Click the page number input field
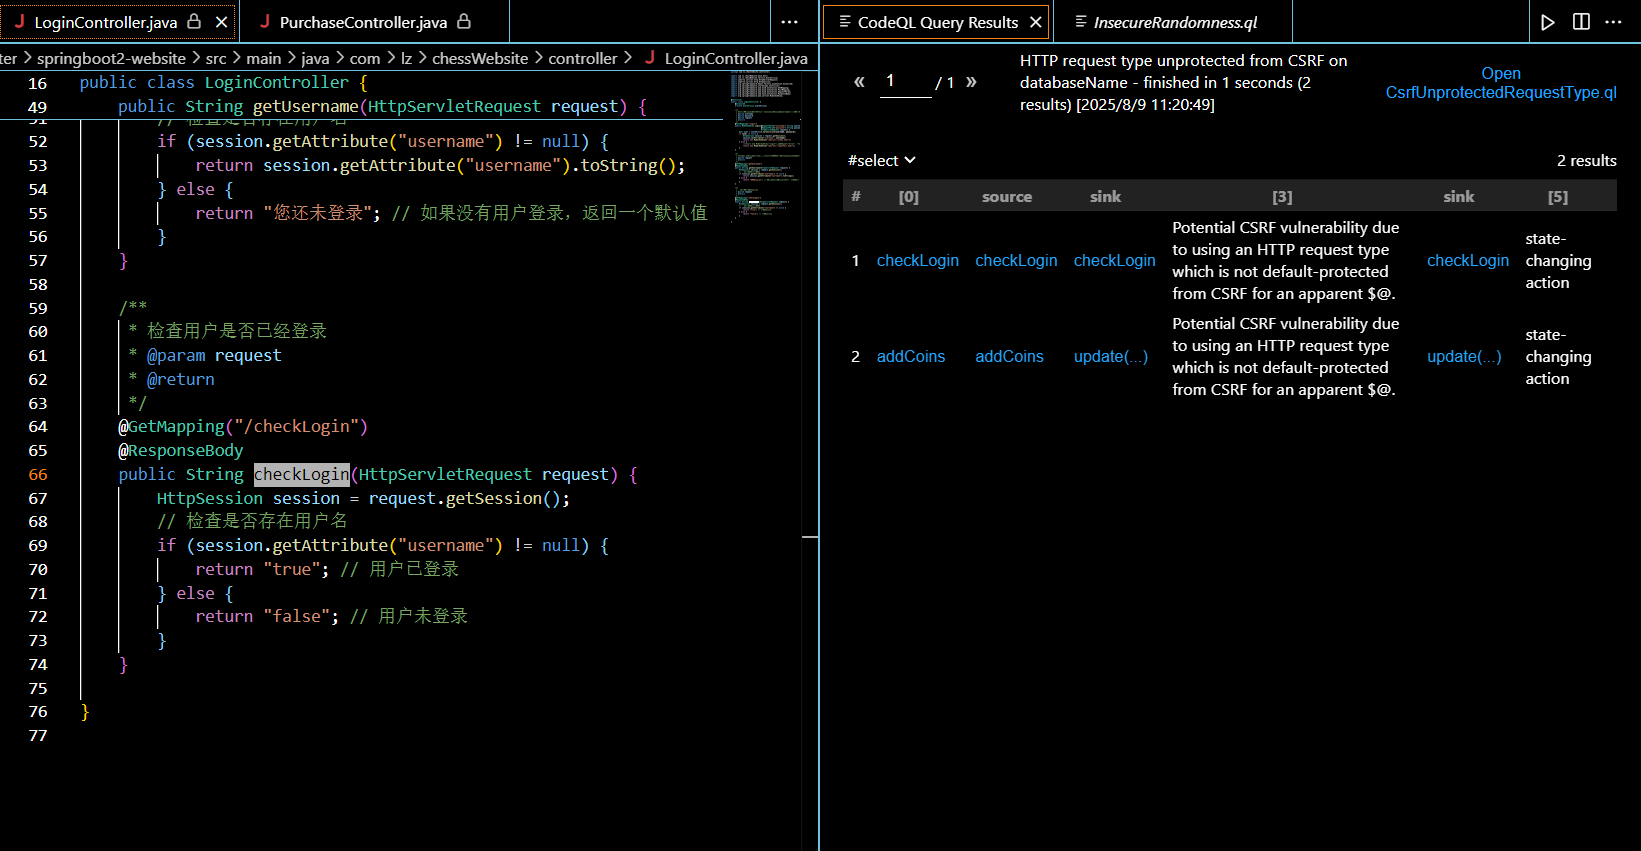This screenshot has height=851, width=1641. coord(905,82)
